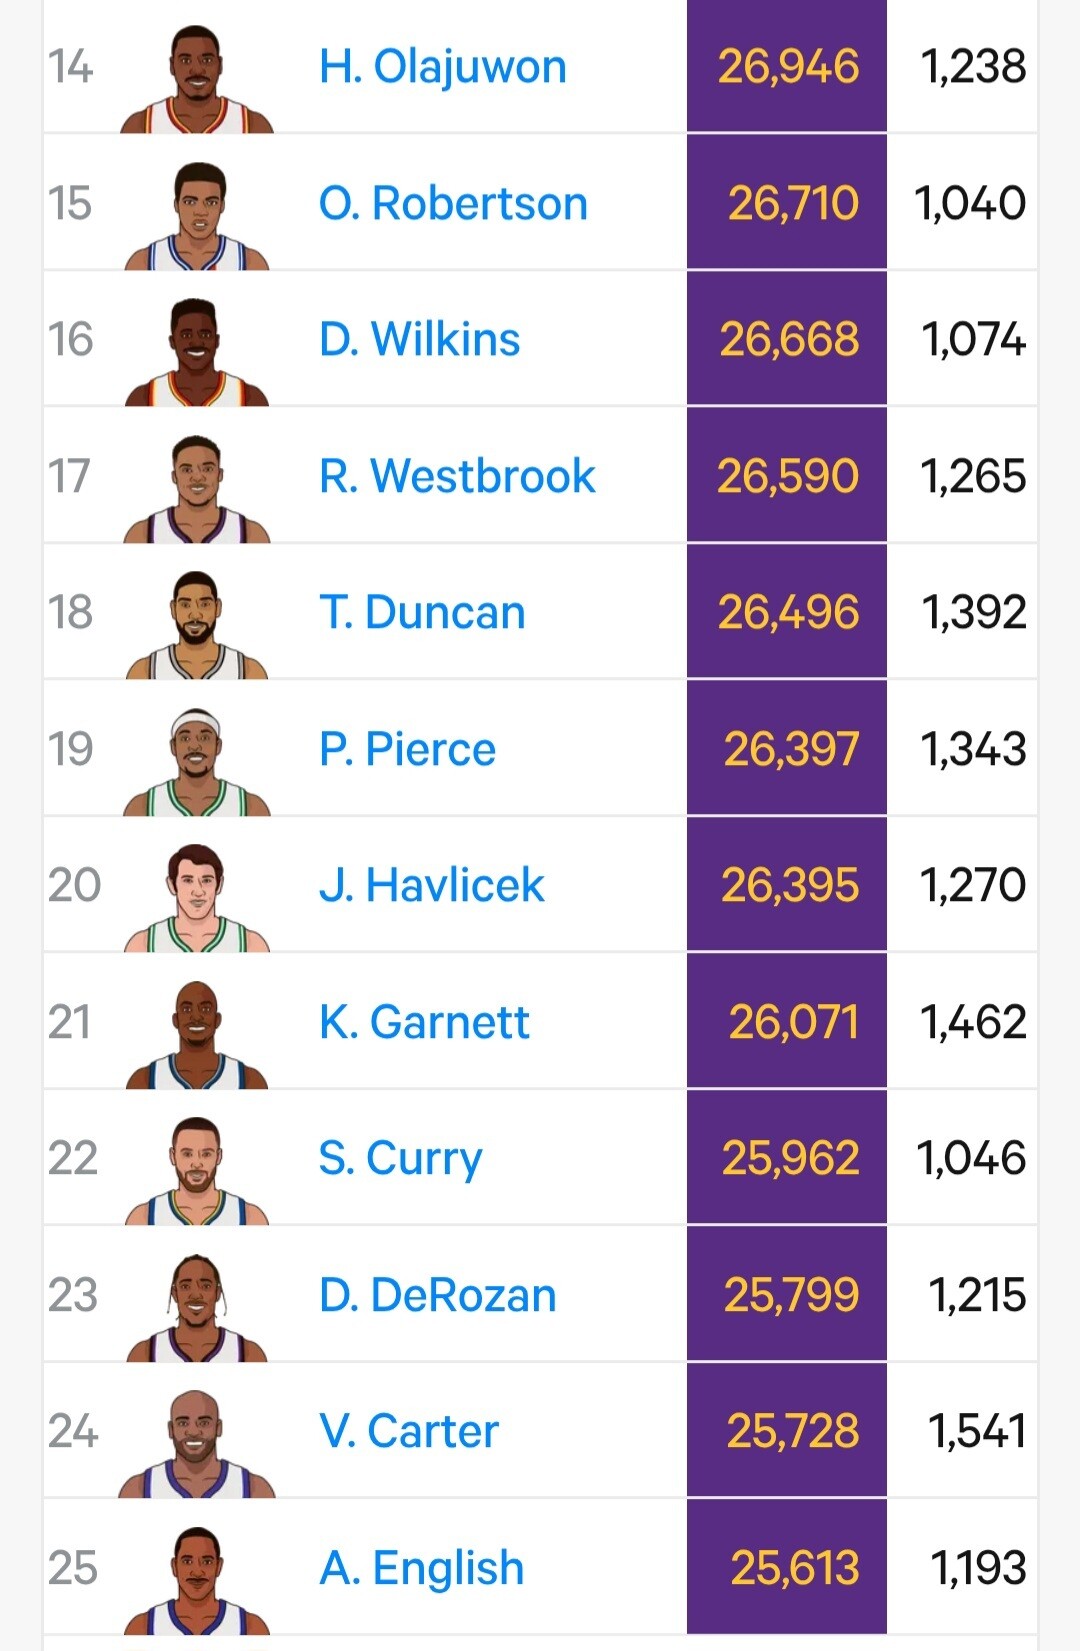The image size is (1080, 1651).
Task: Click O. Robertson's cartoon portrait
Action: (197, 216)
